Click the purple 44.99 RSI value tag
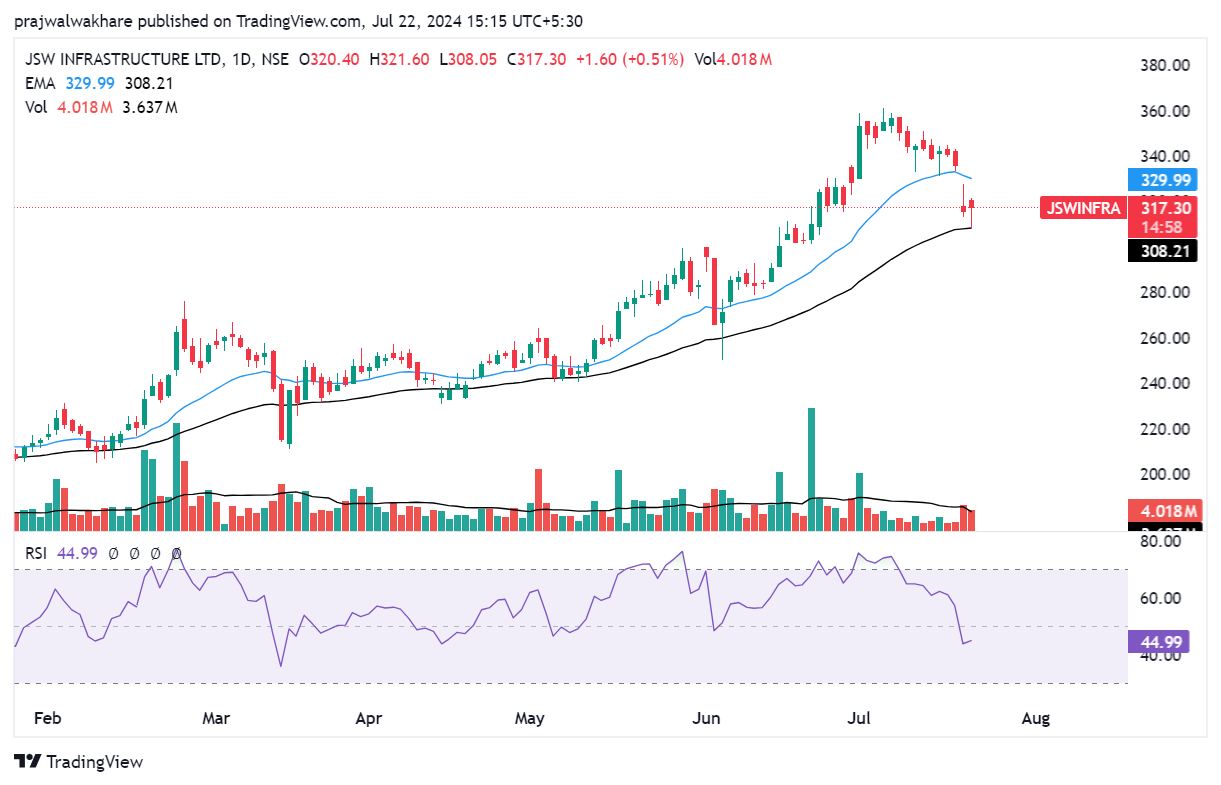 point(1157,641)
